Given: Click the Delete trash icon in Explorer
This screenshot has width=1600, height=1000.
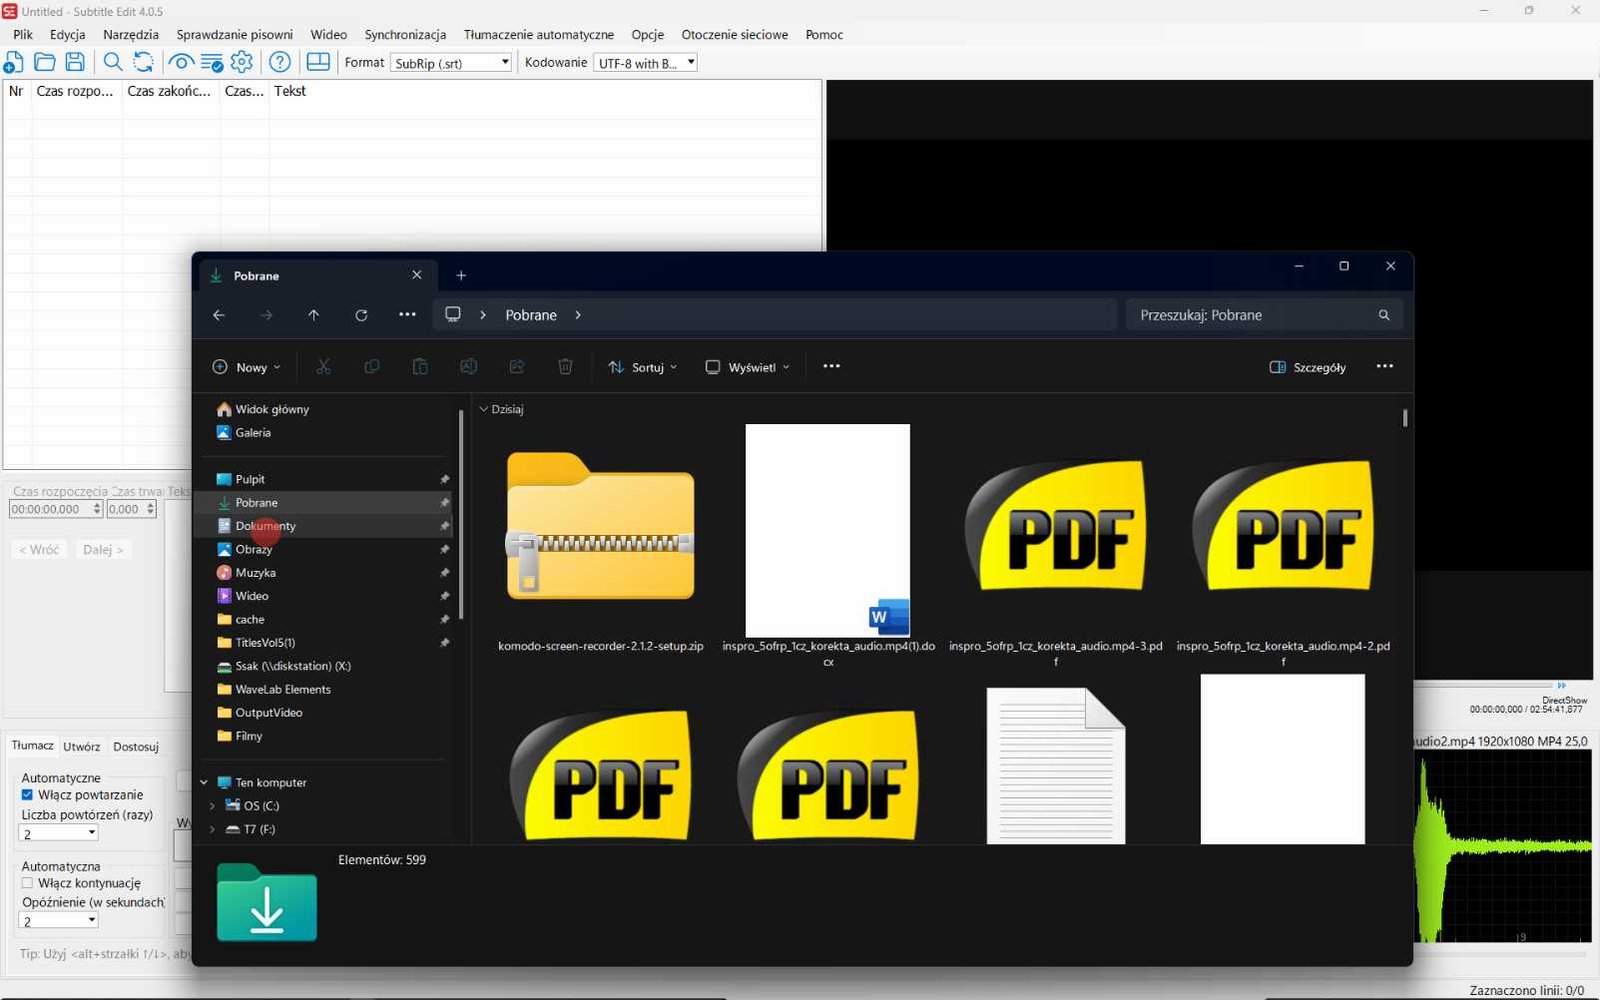Looking at the screenshot, I should click(x=565, y=367).
